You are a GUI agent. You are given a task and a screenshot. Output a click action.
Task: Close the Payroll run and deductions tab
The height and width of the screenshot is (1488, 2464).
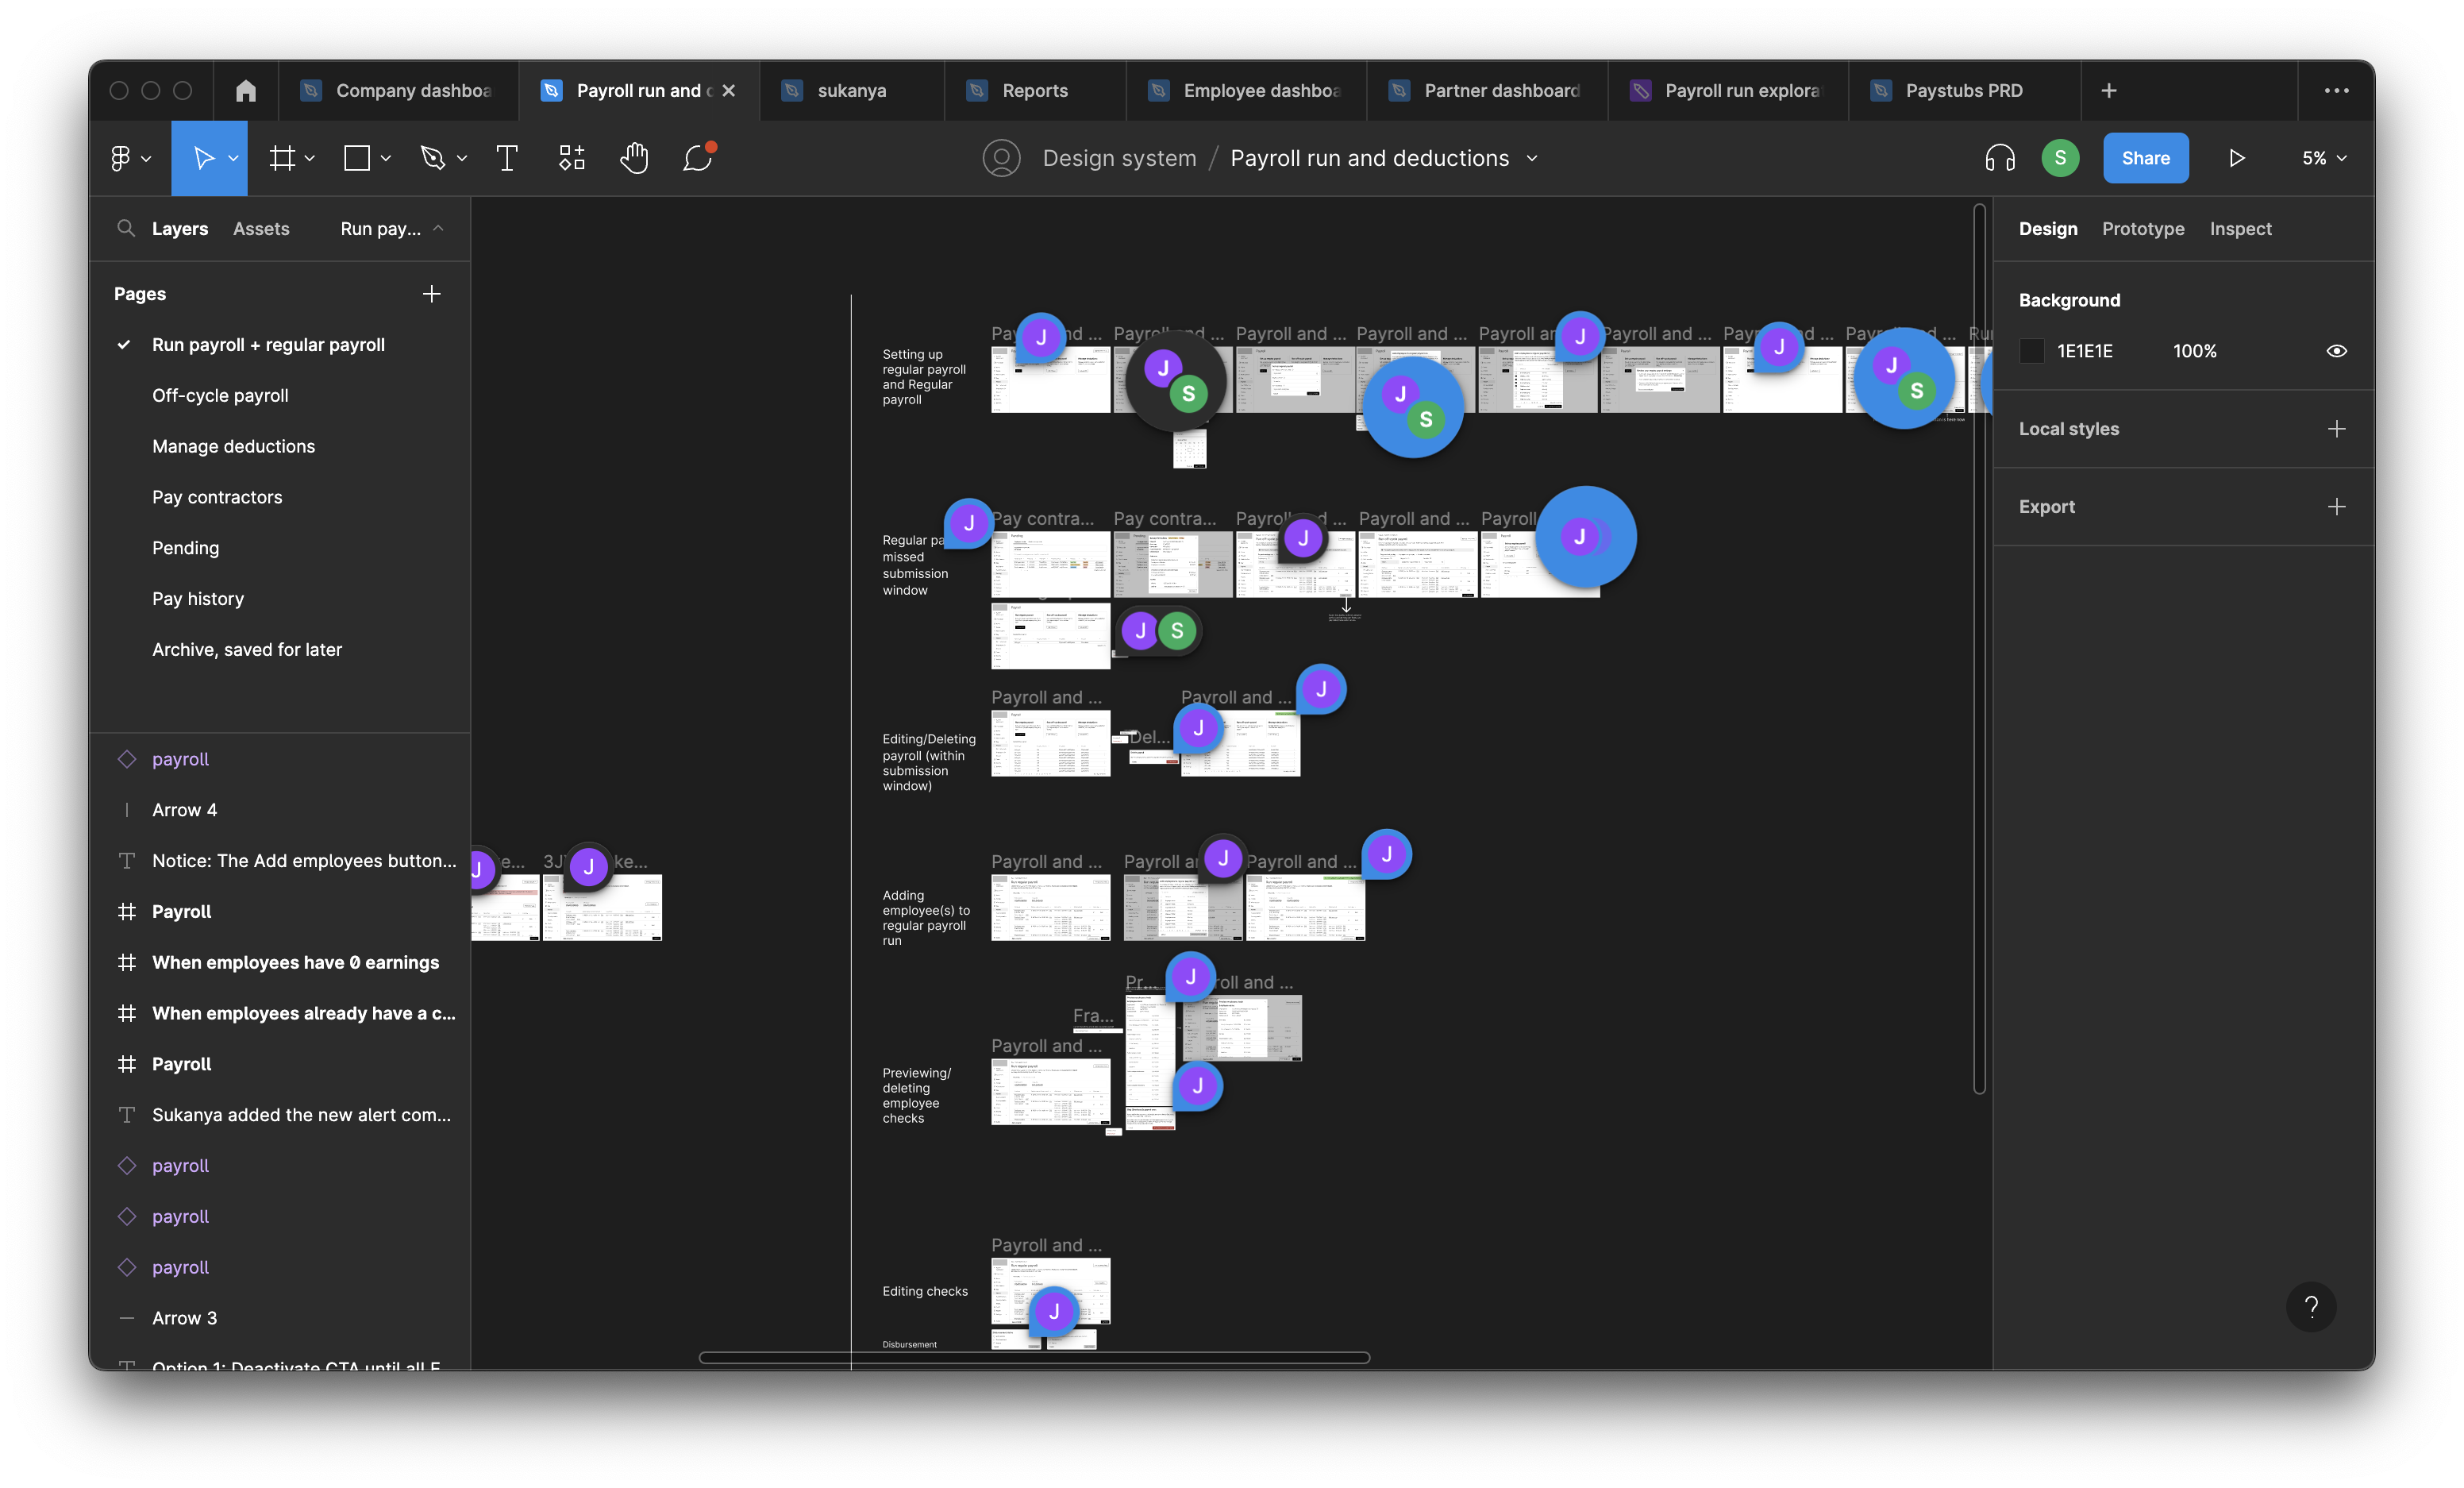[x=729, y=91]
